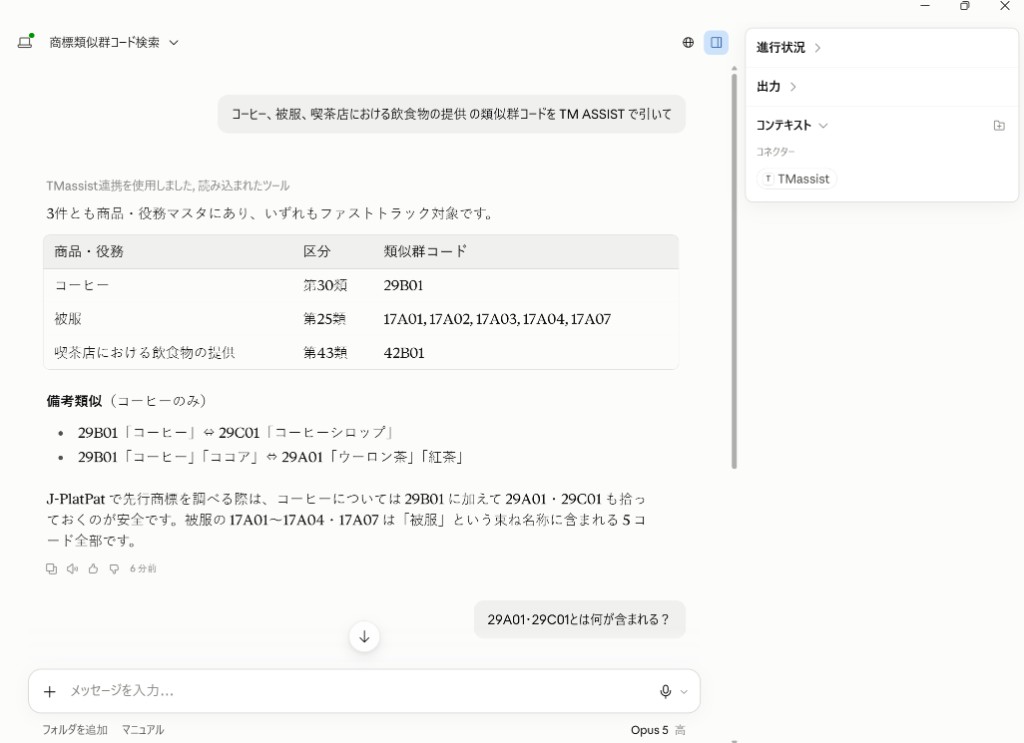
Task: Click the 喫茶店における飲食物の提供 table cell
Action: (144, 353)
